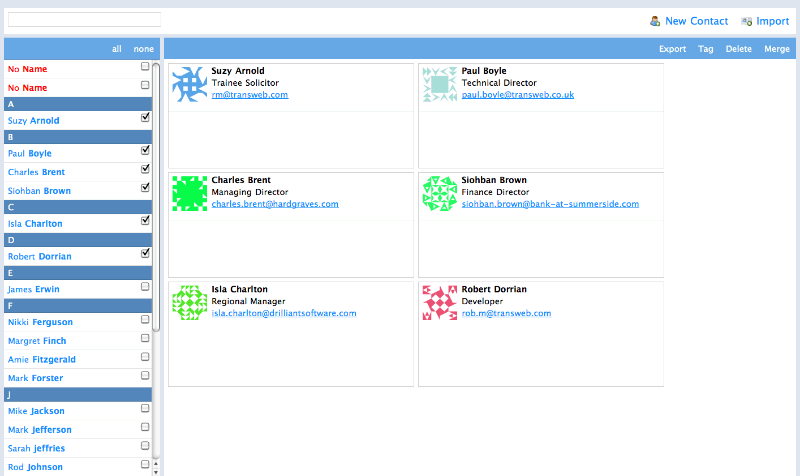Open Nikki Ferguson in the list
Viewport: 800px width, 476px height.
40,322
